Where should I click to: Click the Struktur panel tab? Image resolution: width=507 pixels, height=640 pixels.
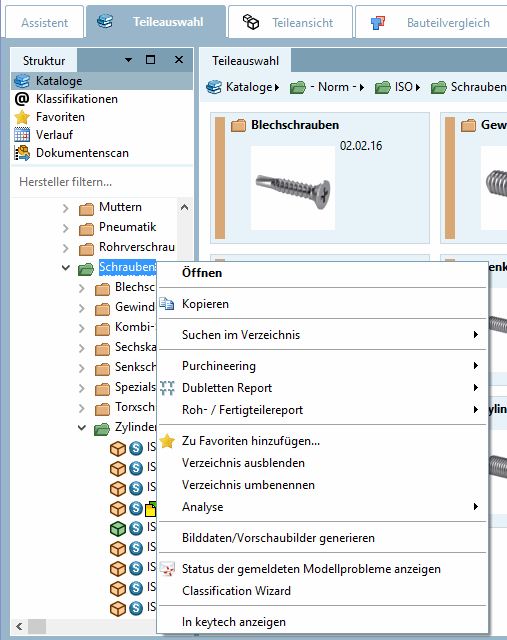point(44,60)
